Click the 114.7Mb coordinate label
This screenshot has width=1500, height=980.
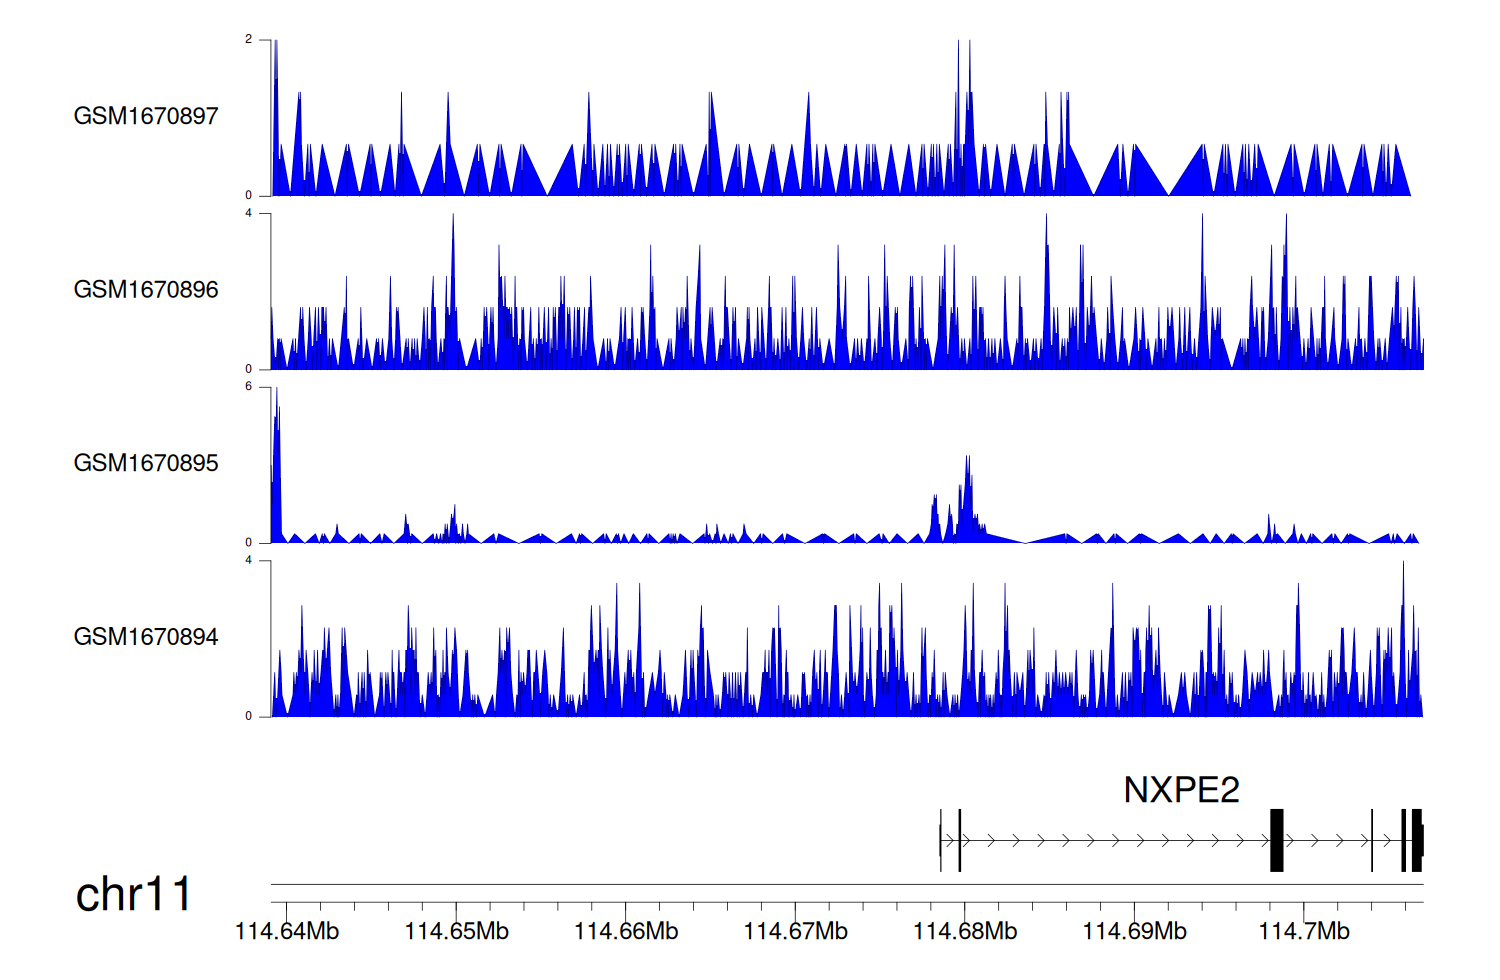(x=1303, y=932)
